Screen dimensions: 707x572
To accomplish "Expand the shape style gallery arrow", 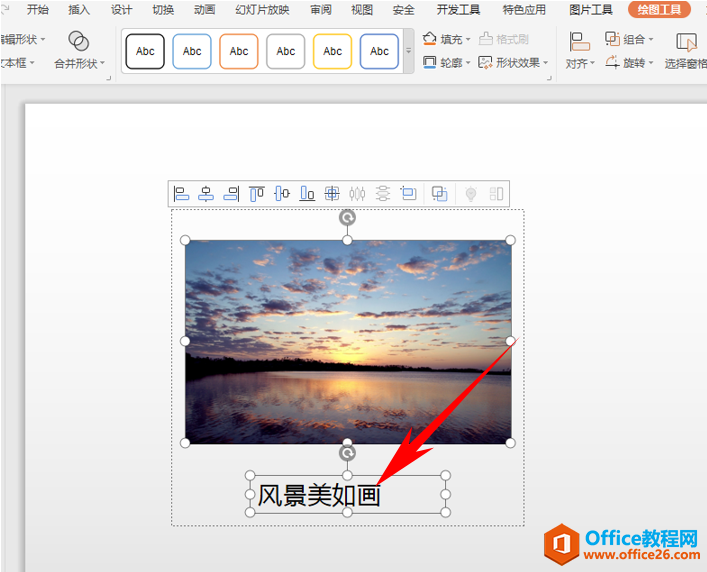I will pos(408,51).
